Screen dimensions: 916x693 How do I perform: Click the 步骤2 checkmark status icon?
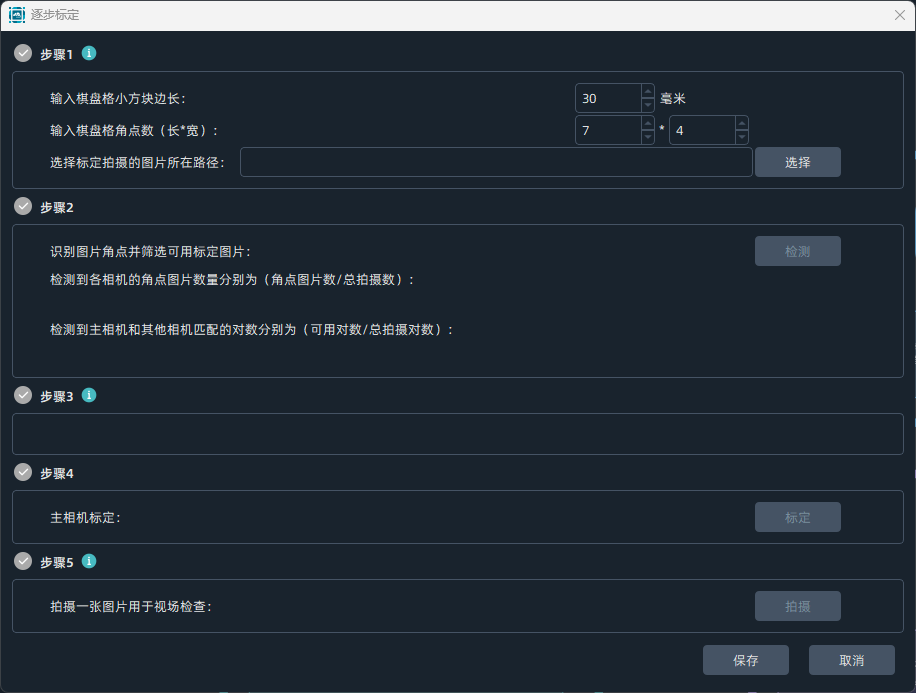pyautogui.click(x=23, y=206)
